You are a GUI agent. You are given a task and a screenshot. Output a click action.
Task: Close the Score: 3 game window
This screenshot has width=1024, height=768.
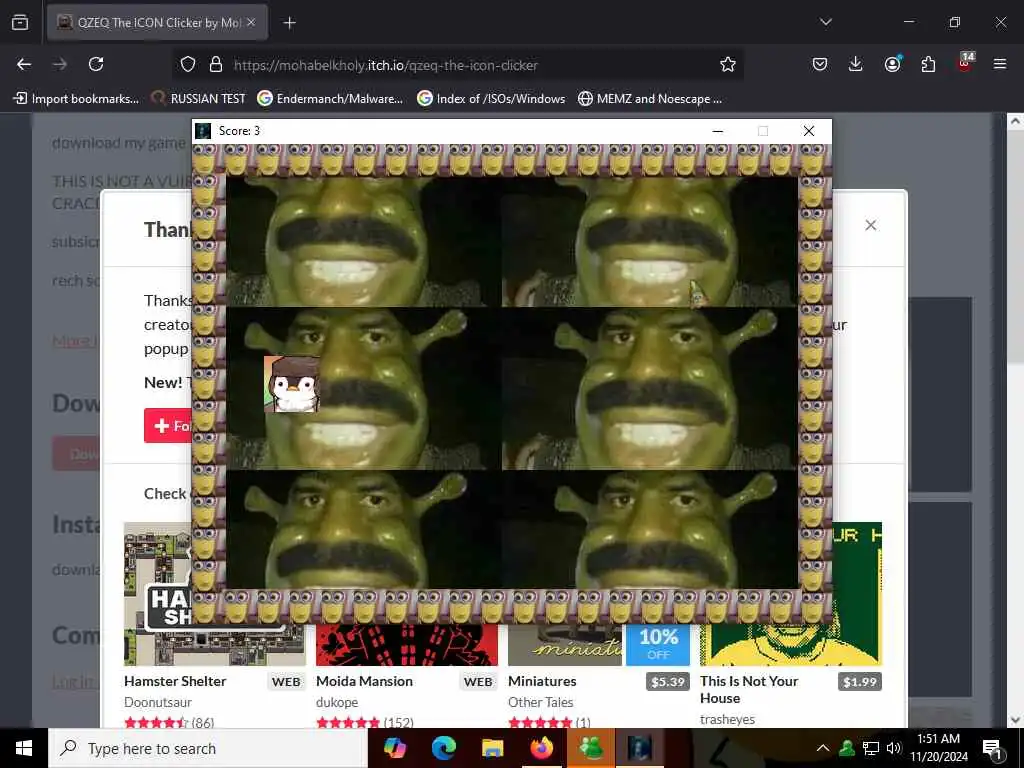[809, 131]
